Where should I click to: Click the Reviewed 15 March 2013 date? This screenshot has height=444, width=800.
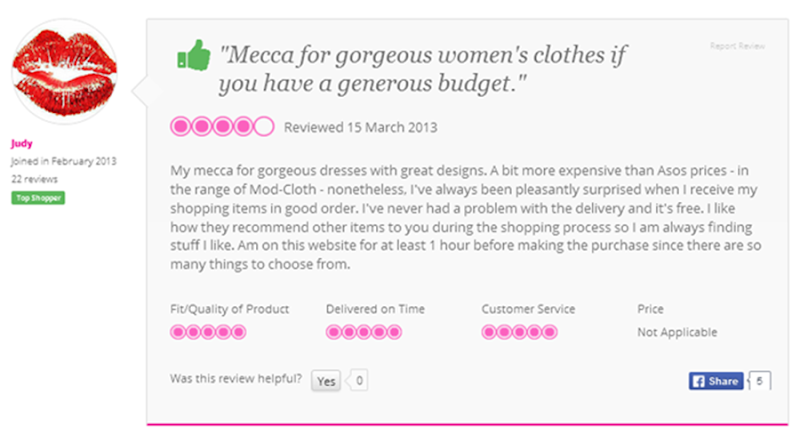pos(360,128)
